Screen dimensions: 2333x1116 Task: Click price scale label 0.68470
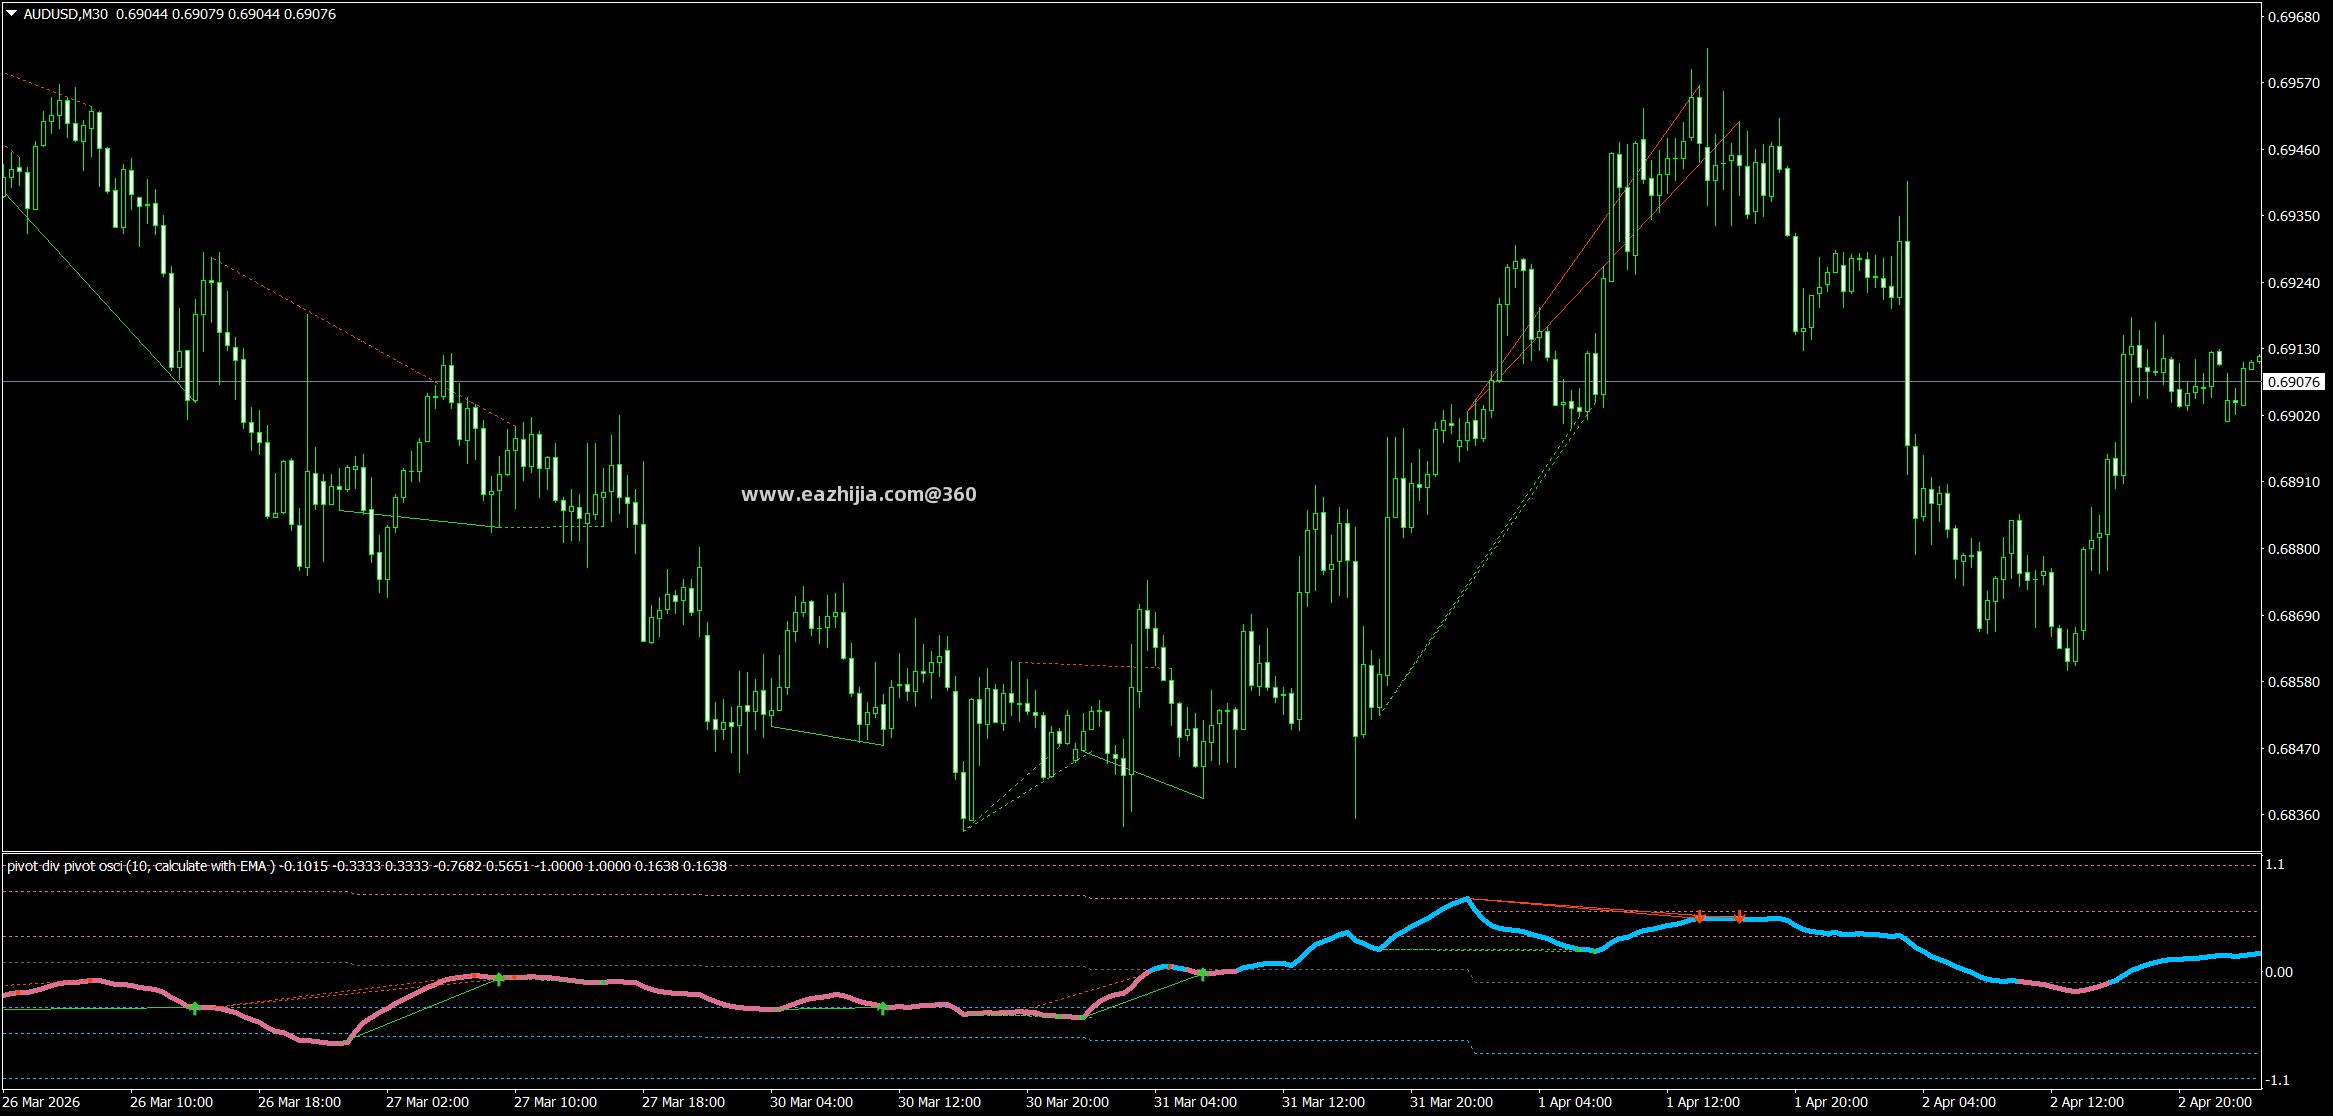click(x=2293, y=749)
